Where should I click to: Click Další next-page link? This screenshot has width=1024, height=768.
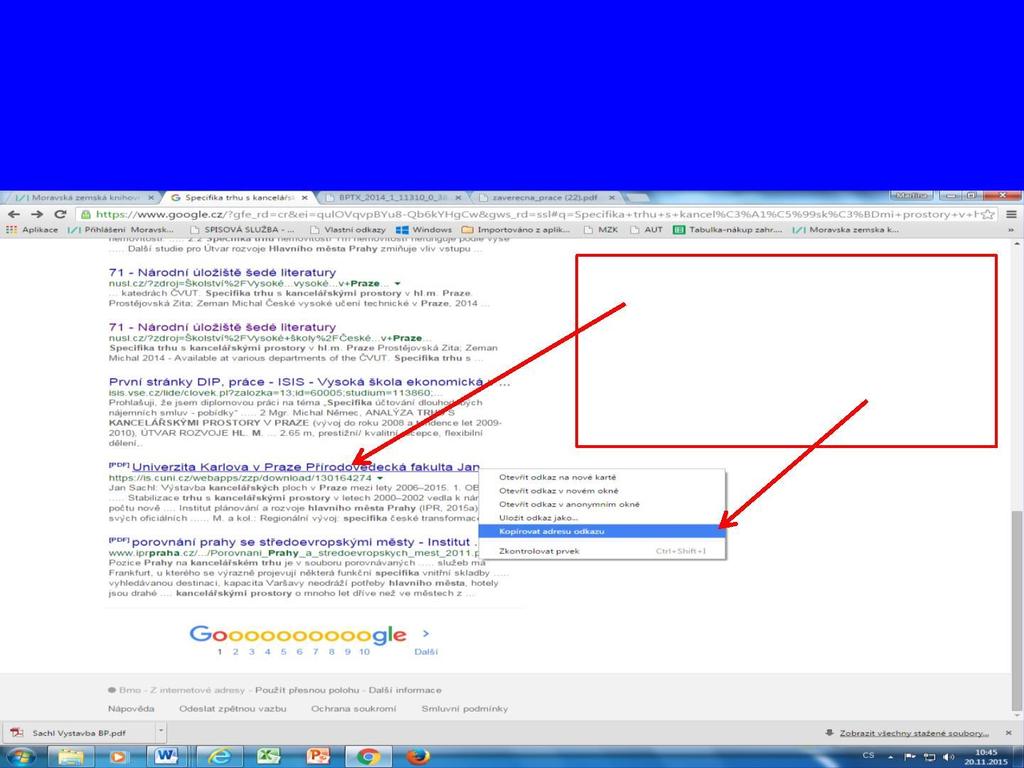(x=426, y=652)
